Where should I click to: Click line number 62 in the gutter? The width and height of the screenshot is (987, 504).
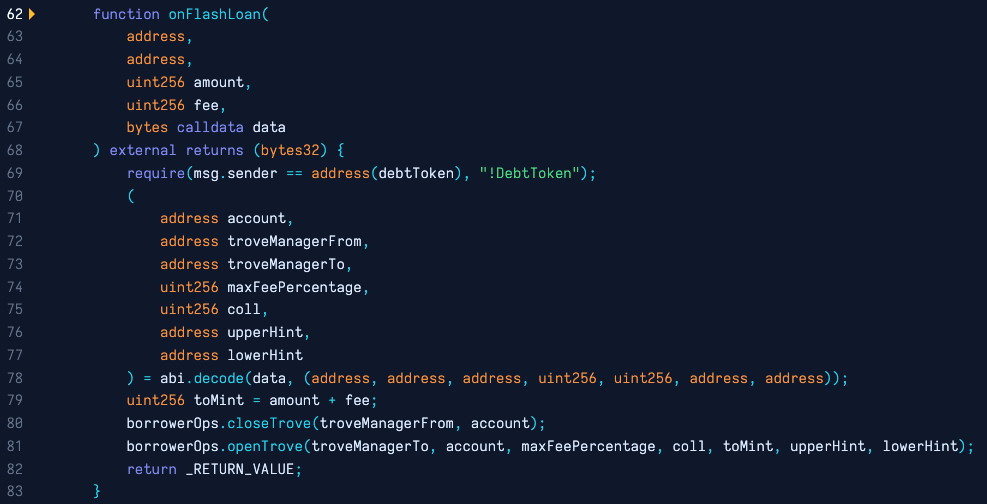coord(14,14)
